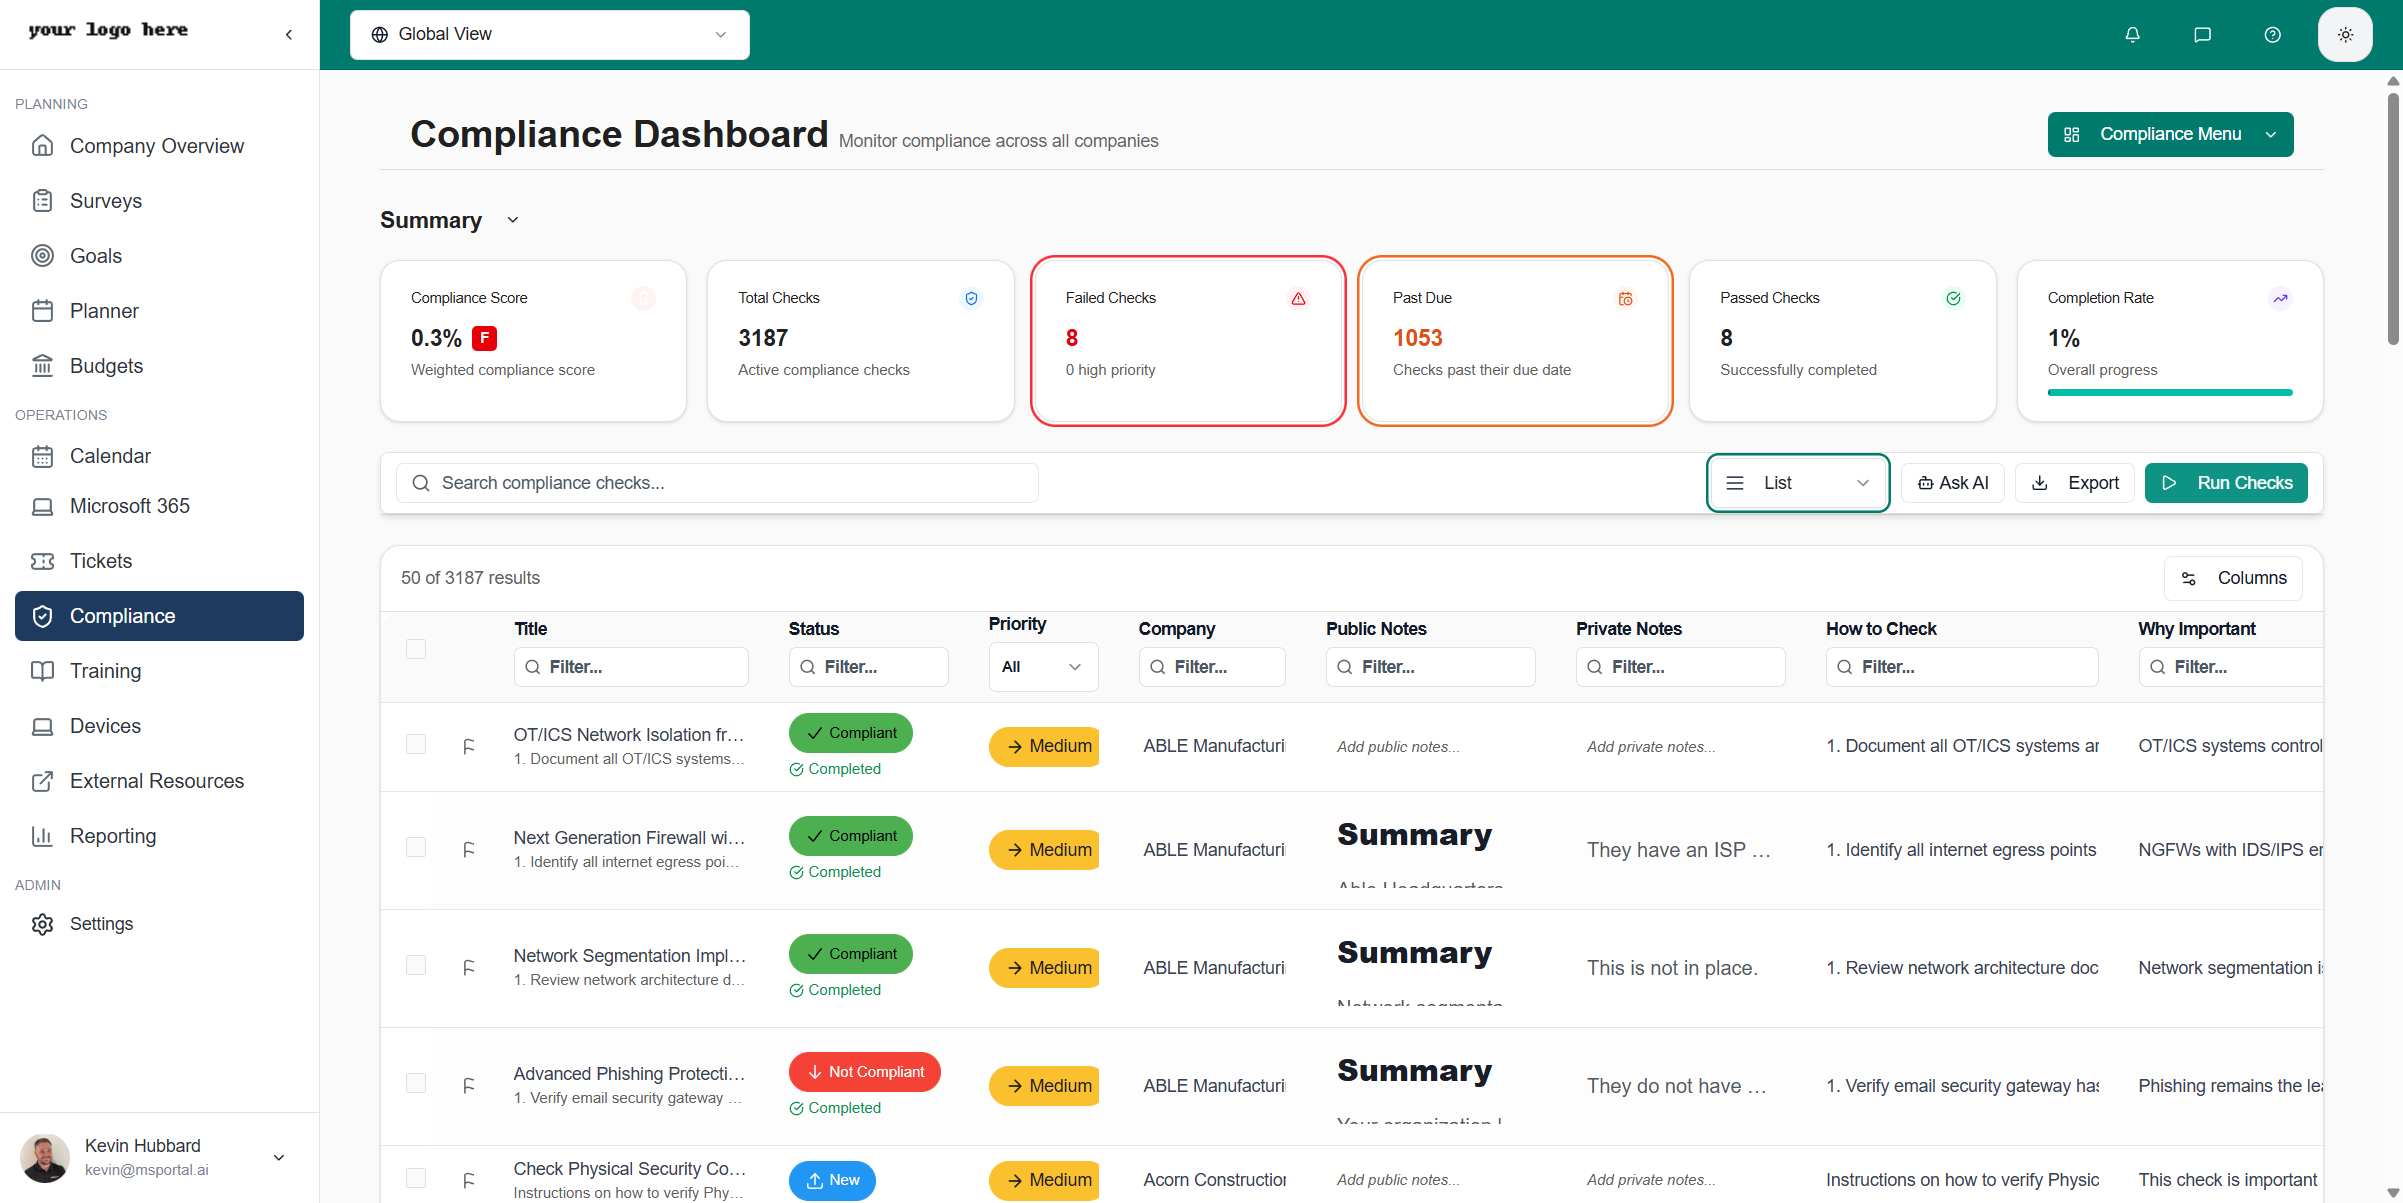Collapse the sidebar with the chevron arrow

point(288,33)
